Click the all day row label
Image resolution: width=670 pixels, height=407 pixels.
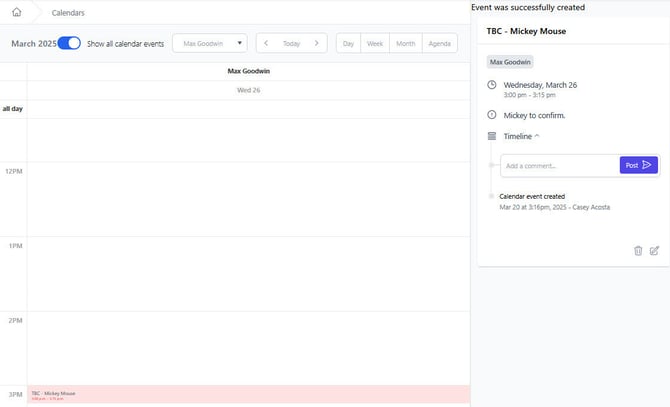click(x=12, y=108)
